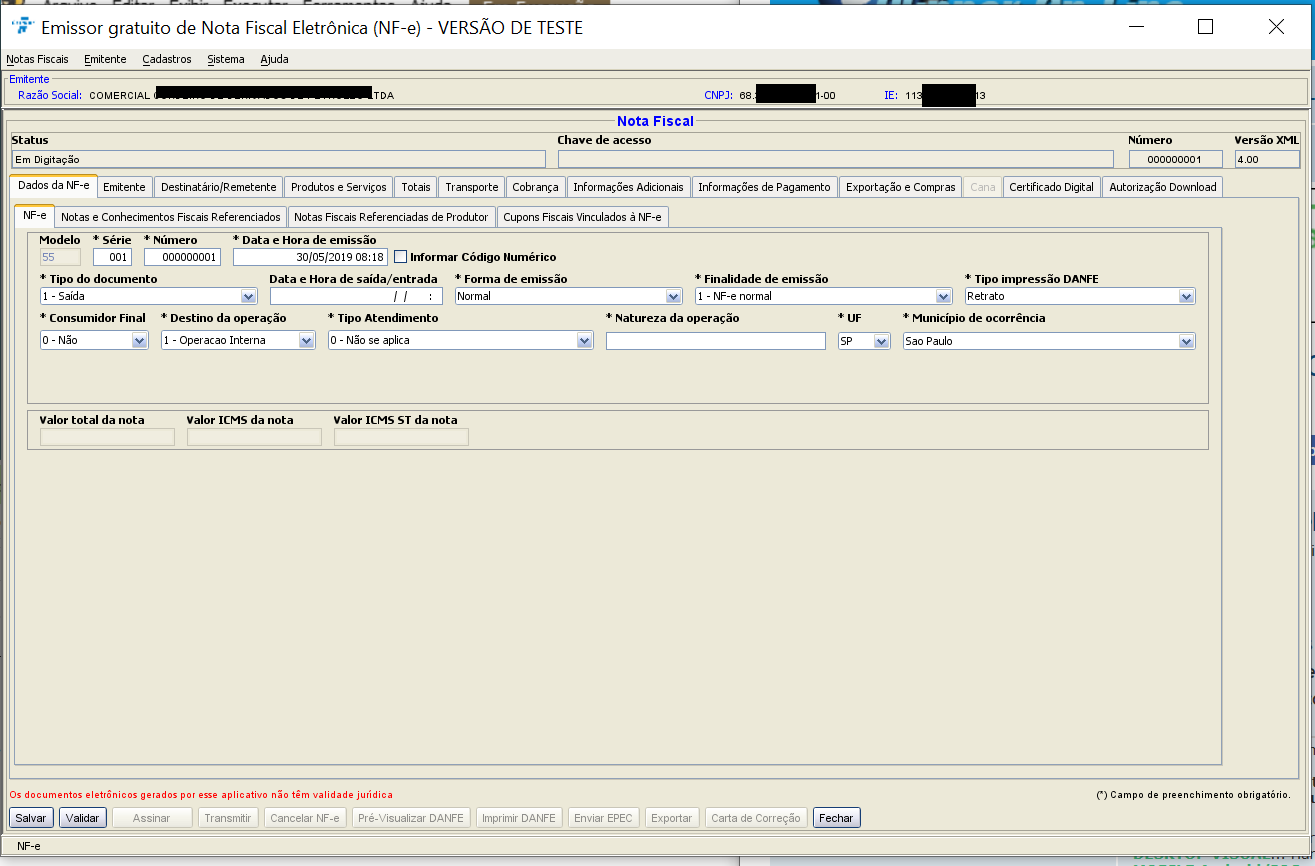This screenshot has height=866, width=1315.
Task: Open the Cadastros menu
Action: point(167,59)
